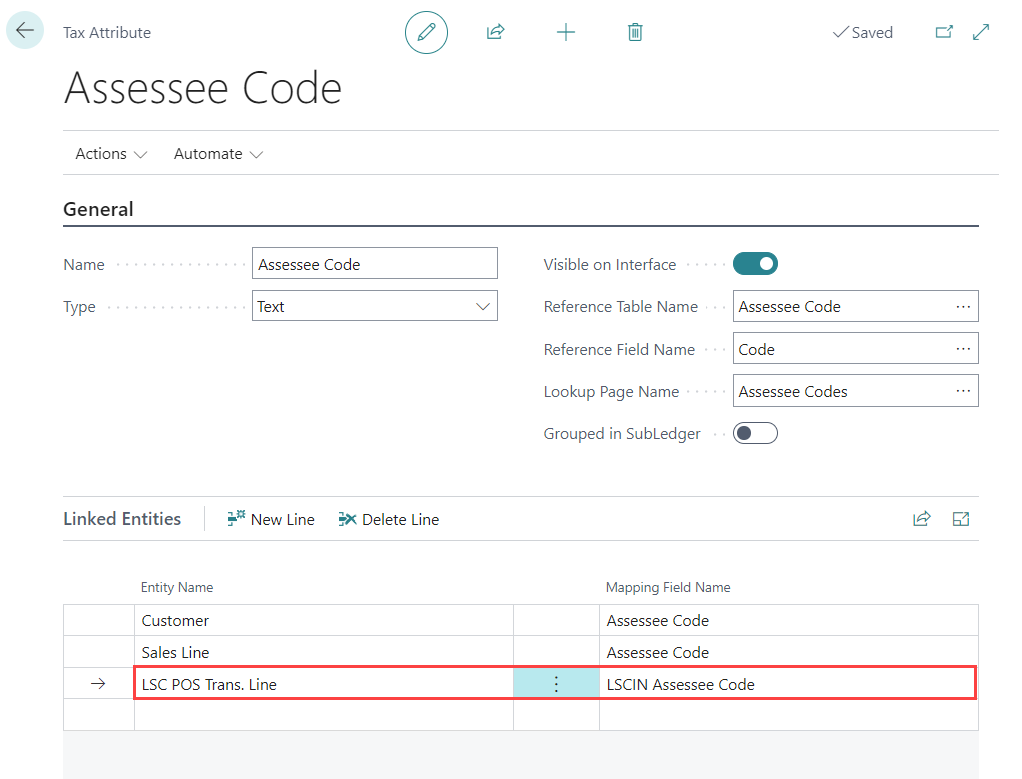Click the share icon in header

coord(495,33)
